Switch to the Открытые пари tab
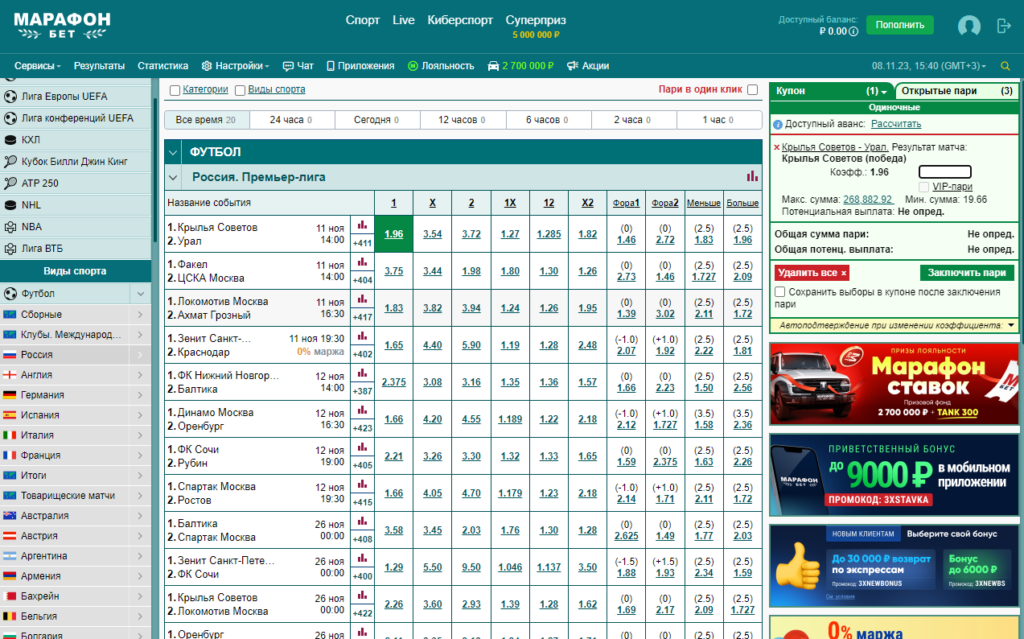Screen dimensions: 1024x639 [x=957, y=91]
